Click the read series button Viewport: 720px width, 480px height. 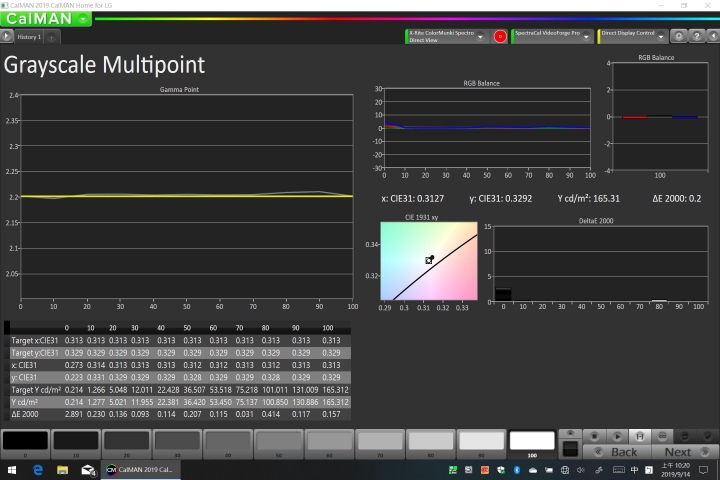coord(640,436)
